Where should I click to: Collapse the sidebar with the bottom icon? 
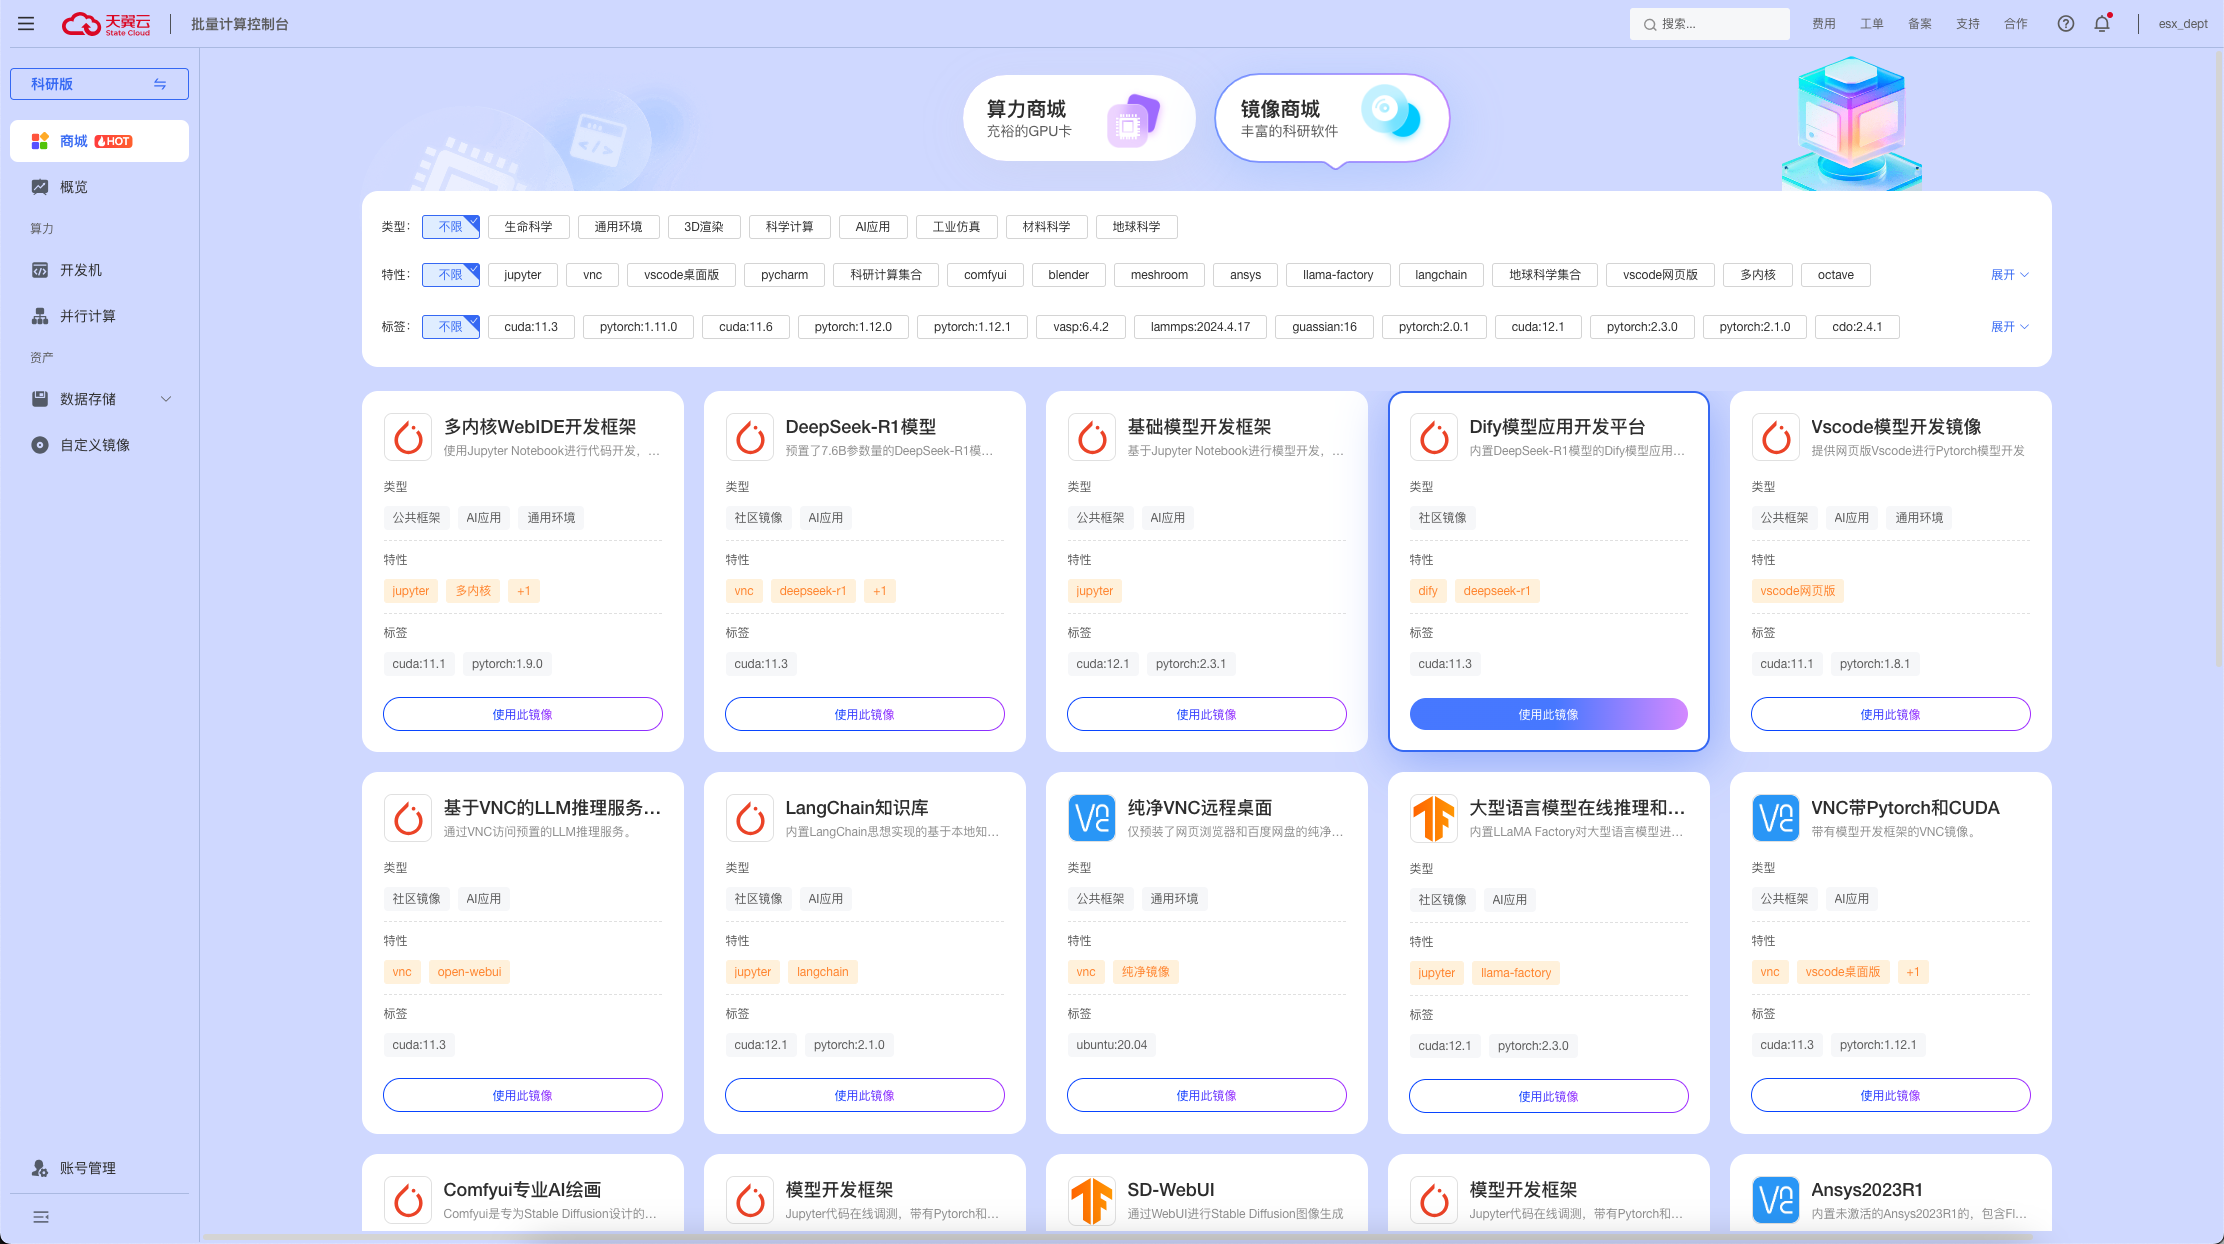41,1217
